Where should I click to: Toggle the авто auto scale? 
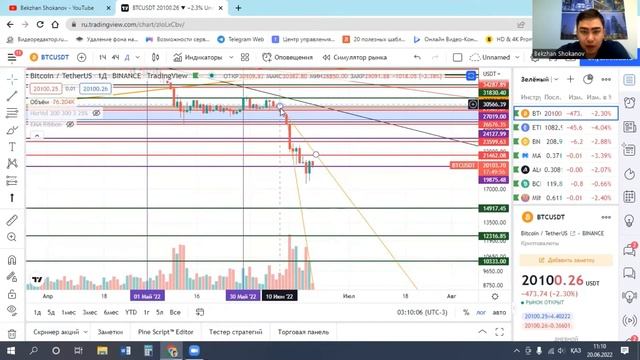[499, 312]
